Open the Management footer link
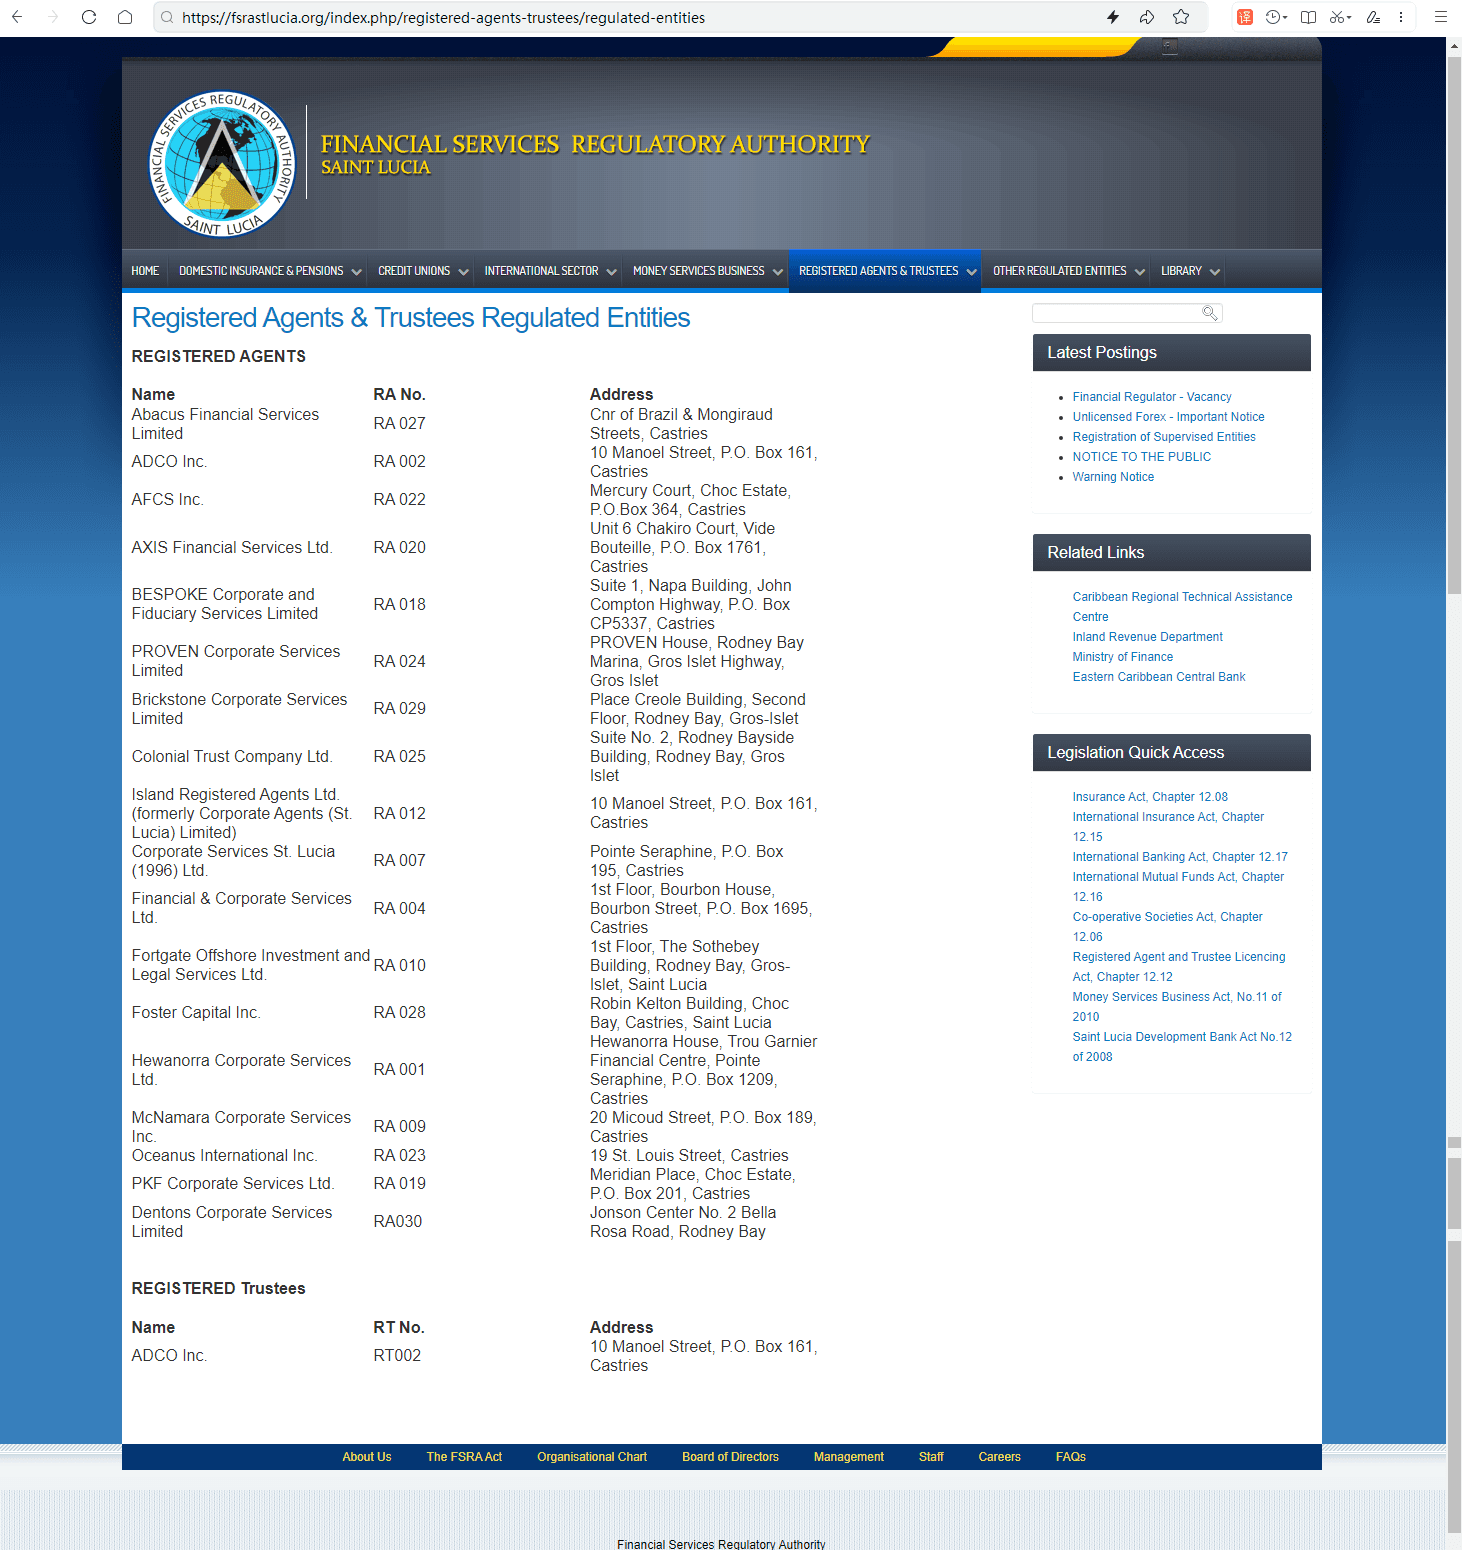 [x=848, y=1457]
